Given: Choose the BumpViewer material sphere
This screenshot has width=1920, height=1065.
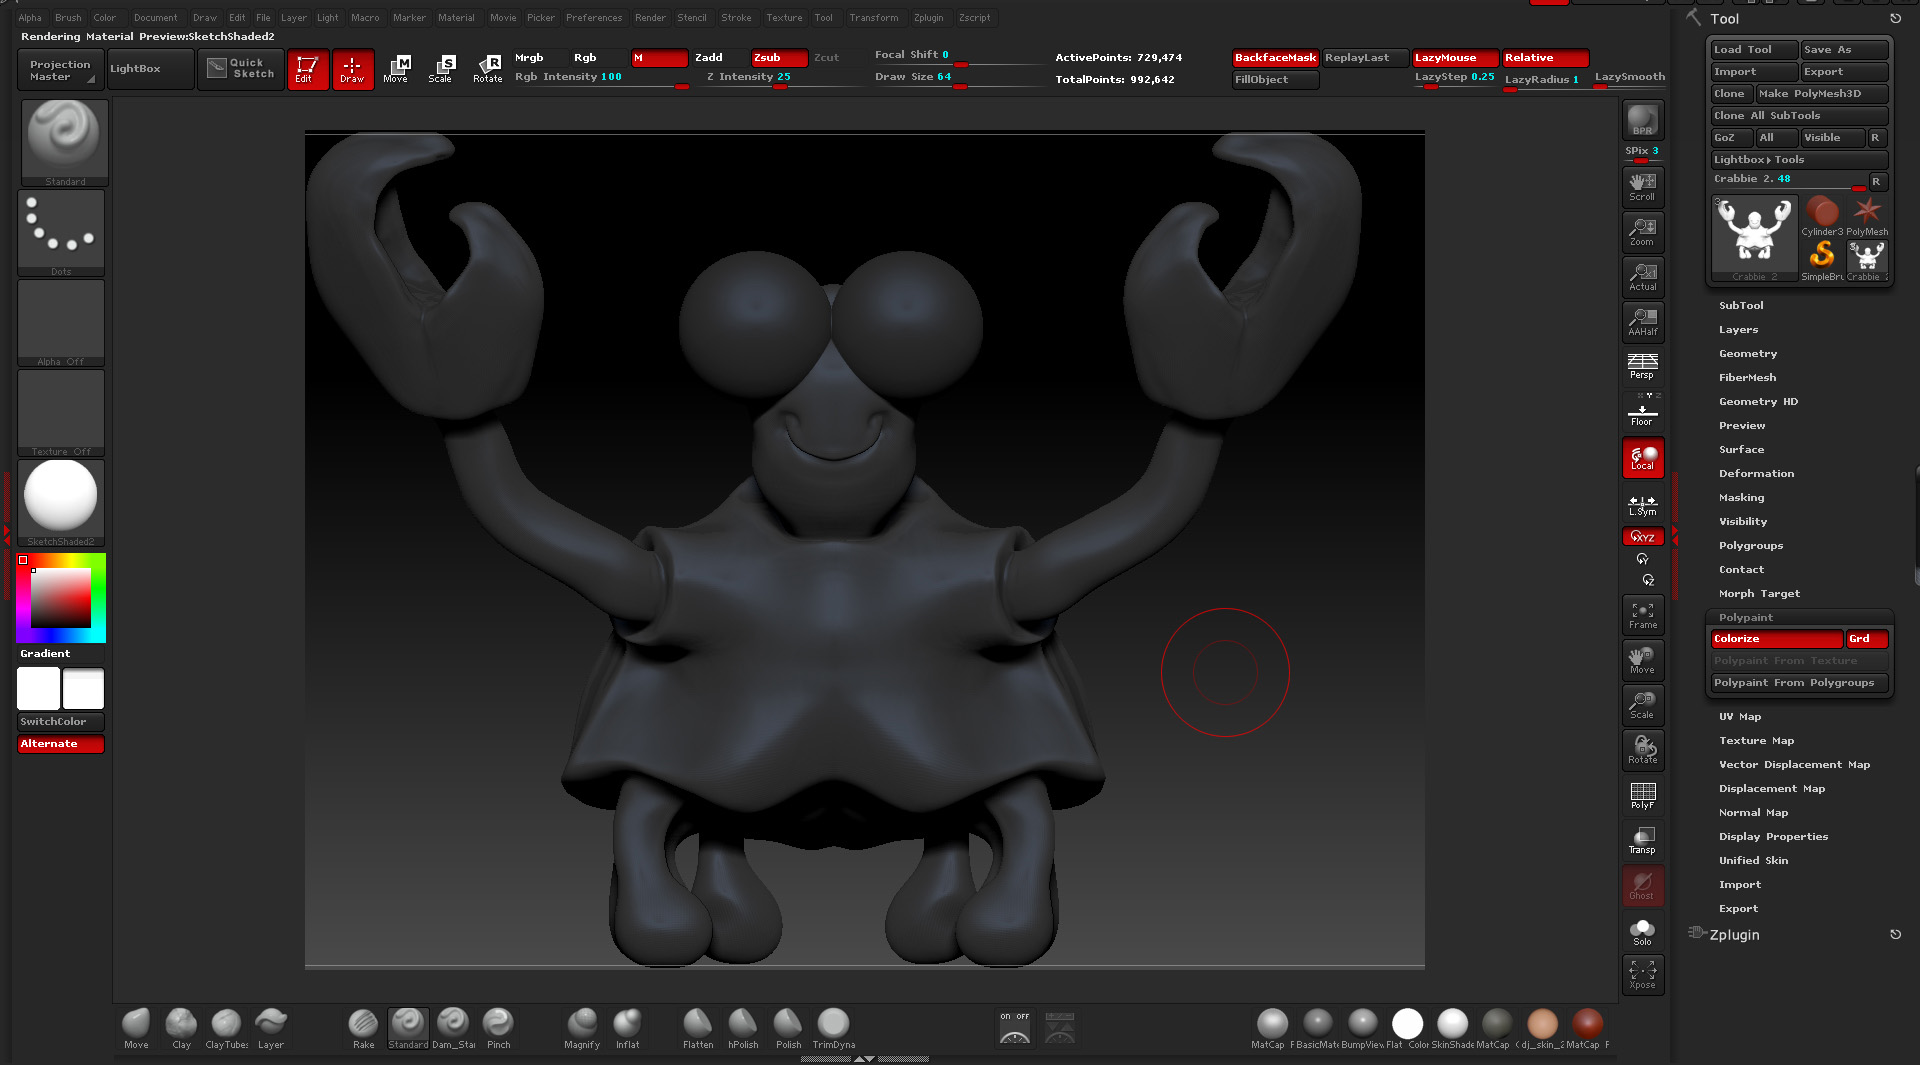Looking at the screenshot, I should (1362, 1028).
